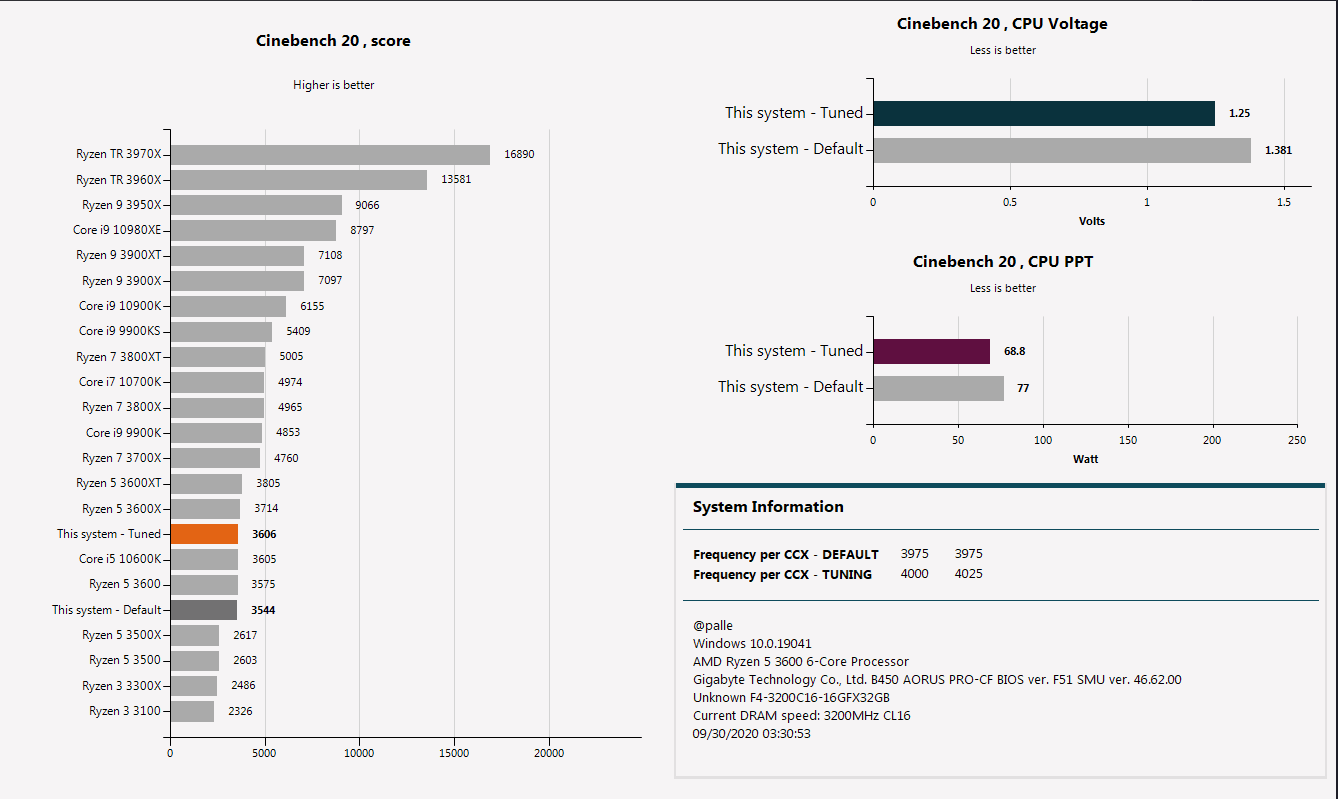Click the 'Ryzen 9 3950X' label

tap(121, 205)
